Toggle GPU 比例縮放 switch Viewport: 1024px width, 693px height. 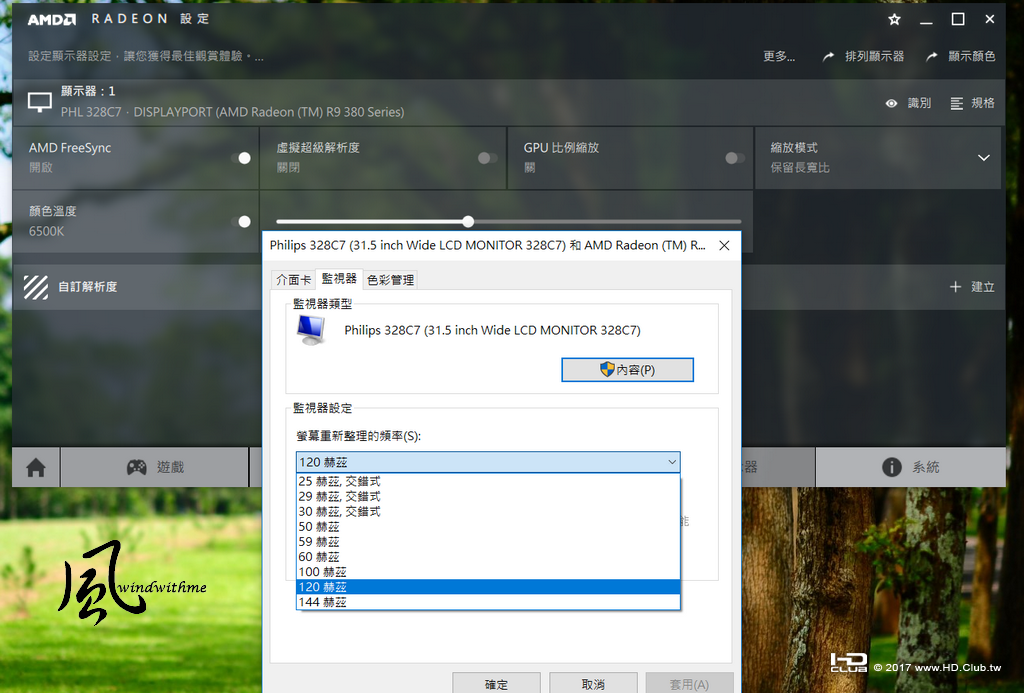point(735,158)
